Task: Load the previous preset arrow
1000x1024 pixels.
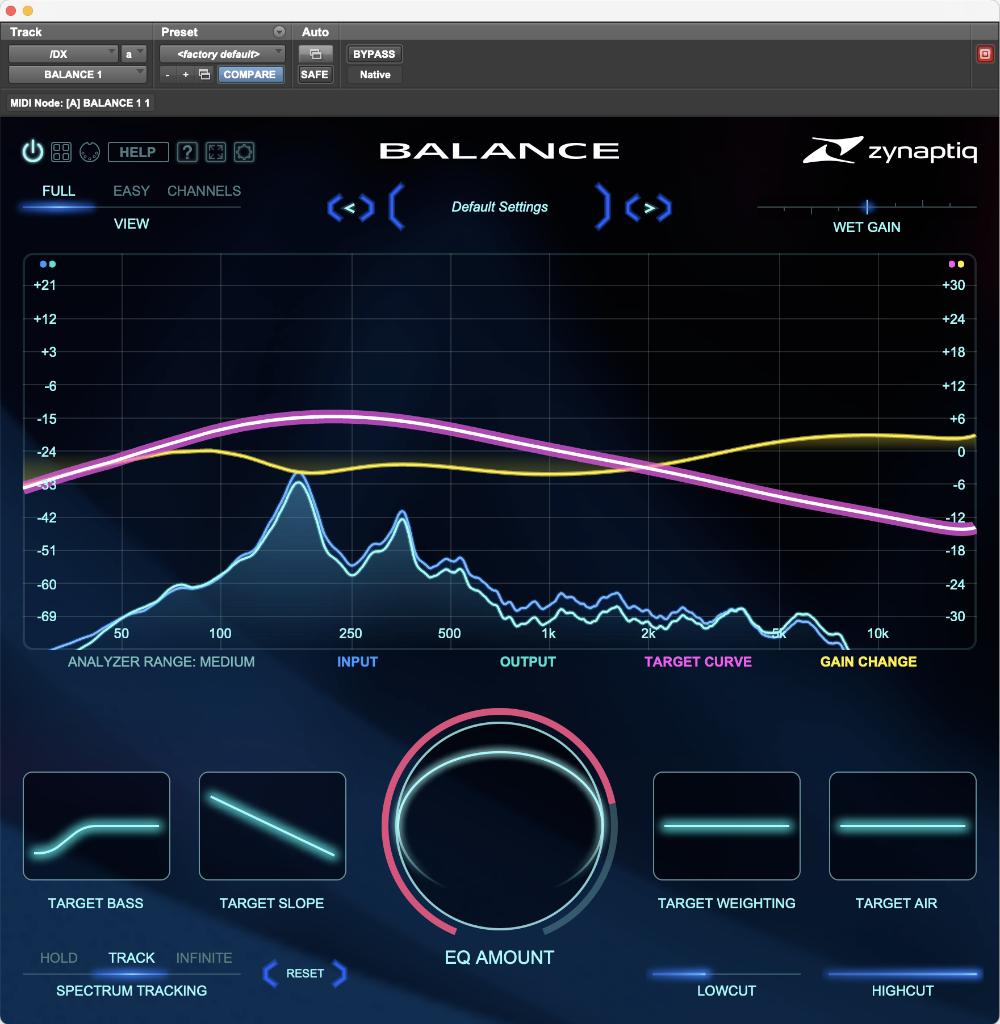Action: point(350,208)
